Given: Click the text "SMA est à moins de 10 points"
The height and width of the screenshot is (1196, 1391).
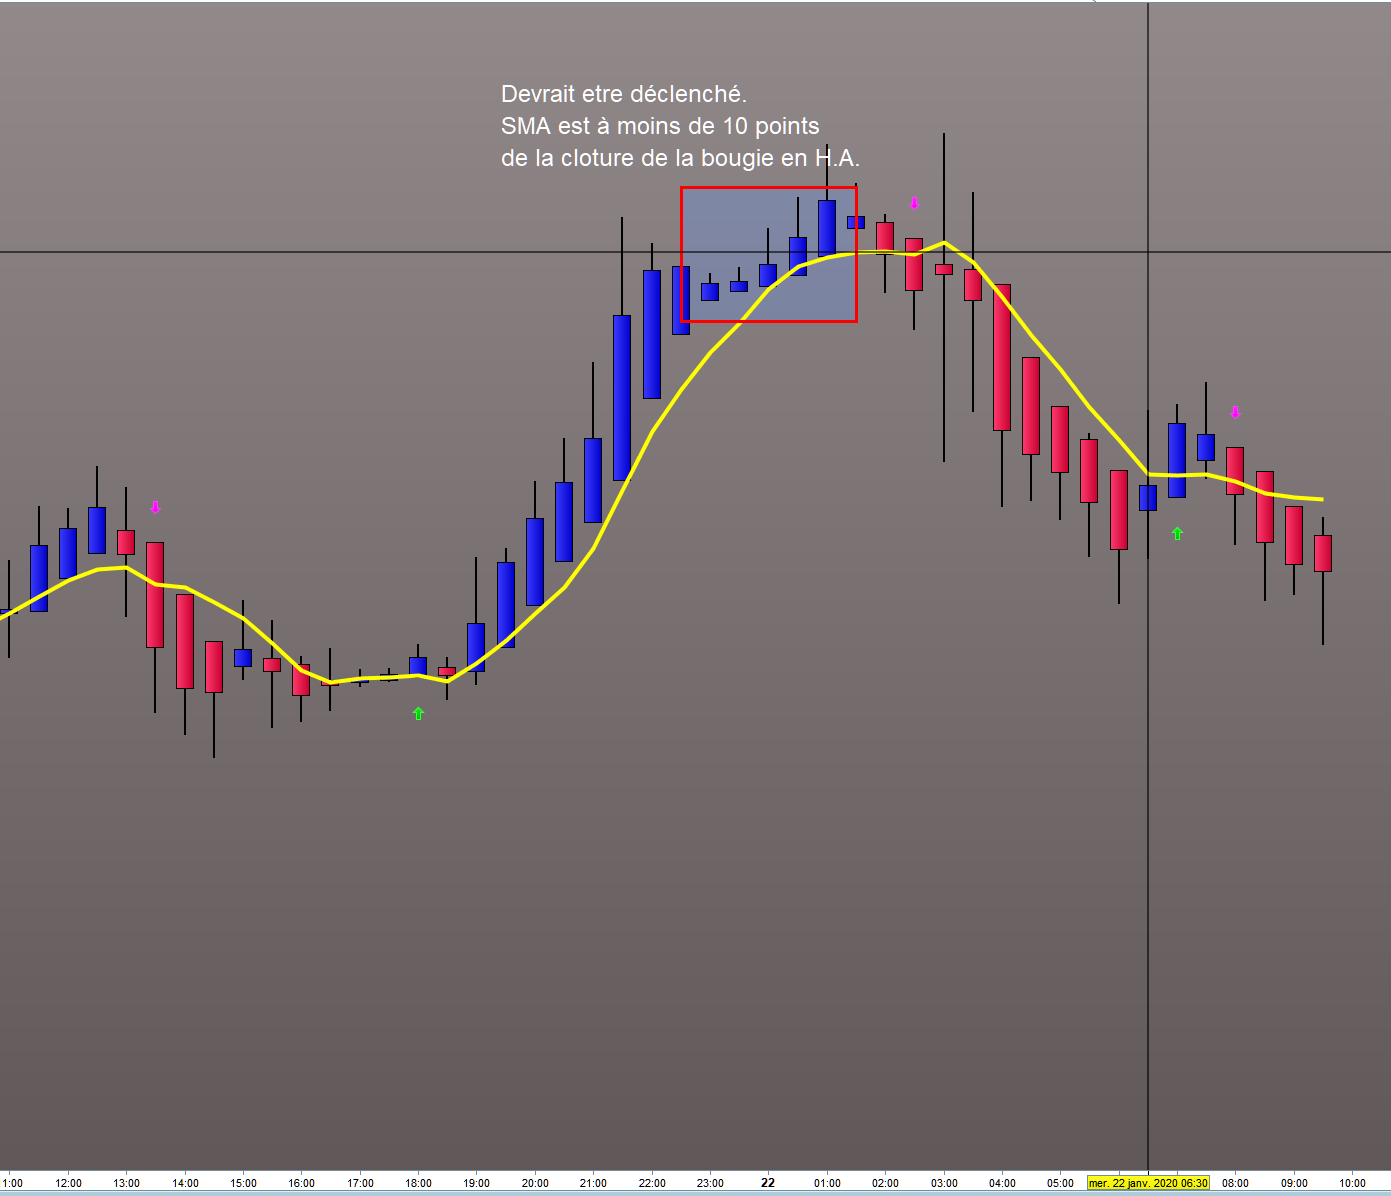Looking at the screenshot, I should [660, 126].
